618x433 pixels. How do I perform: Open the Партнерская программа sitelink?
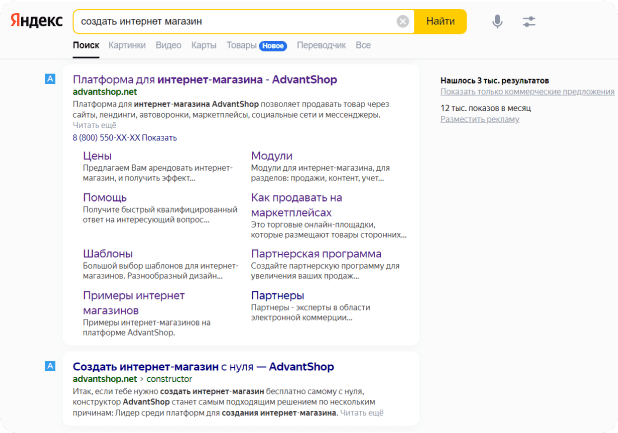(316, 254)
